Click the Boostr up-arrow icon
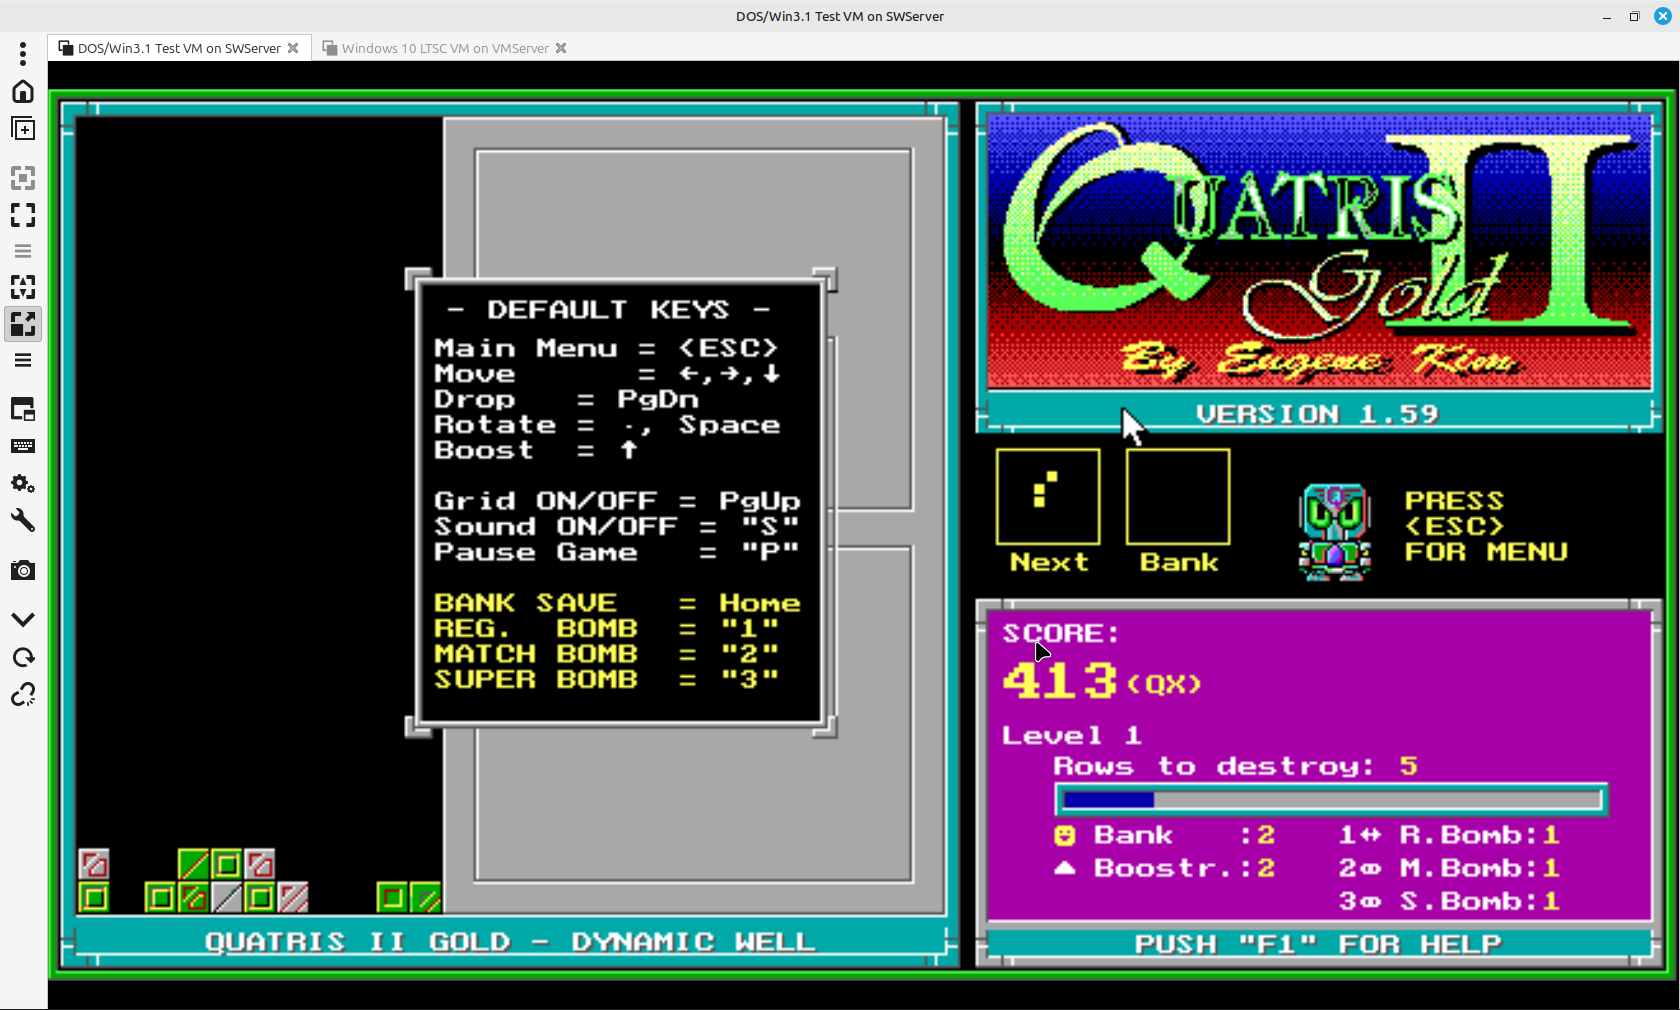The width and height of the screenshot is (1680, 1010). tap(1064, 868)
